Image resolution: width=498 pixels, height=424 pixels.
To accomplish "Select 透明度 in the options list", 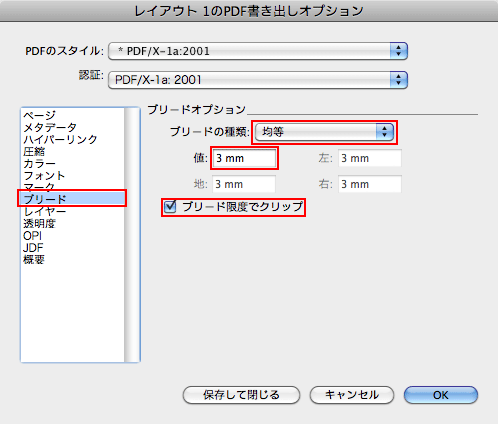I will point(39,223).
